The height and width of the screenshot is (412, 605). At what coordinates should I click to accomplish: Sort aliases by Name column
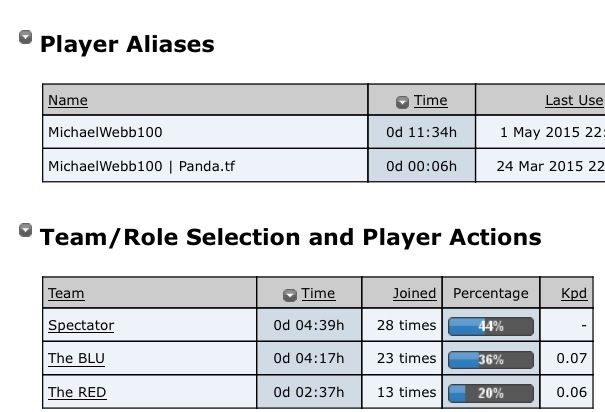68,100
